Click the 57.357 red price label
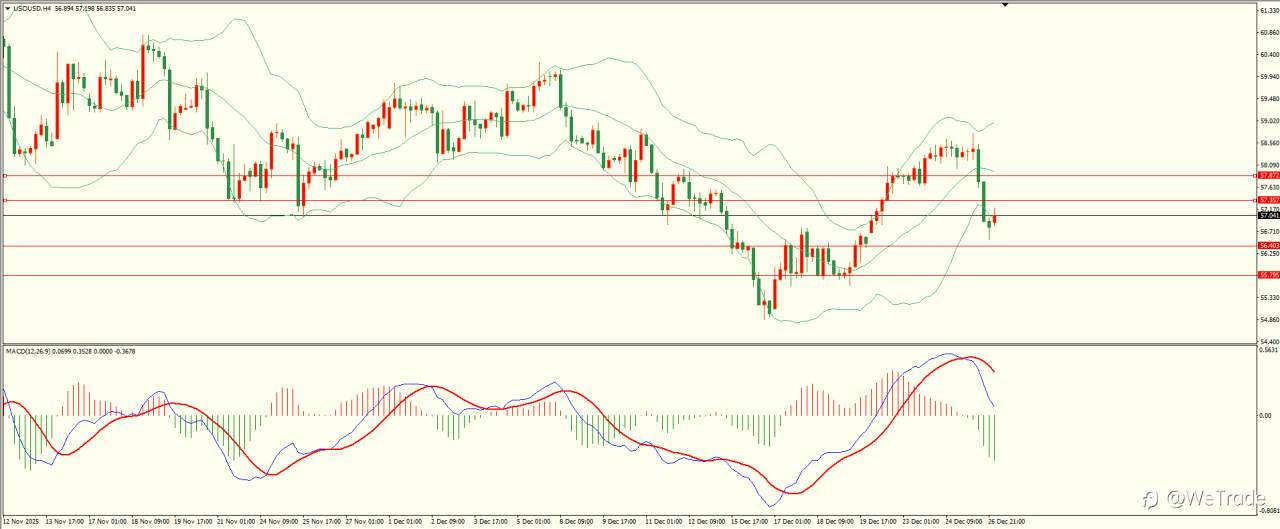 coord(1269,201)
